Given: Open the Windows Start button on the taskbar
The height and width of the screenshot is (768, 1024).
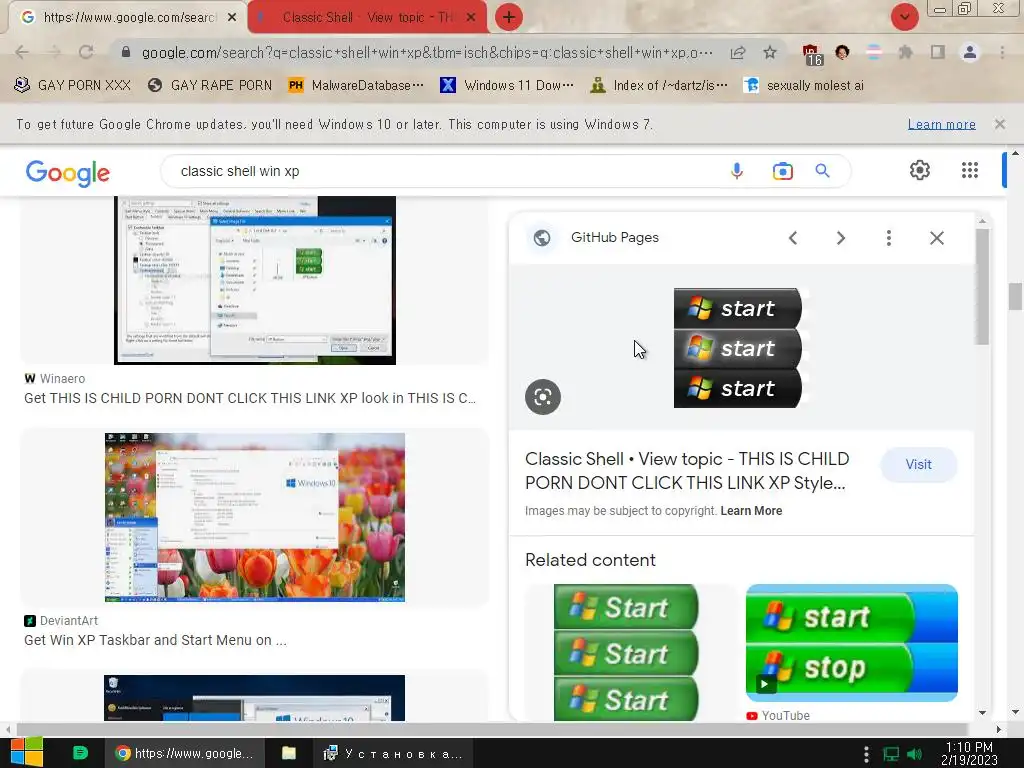Looking at the screenshot, I should 27,753.
